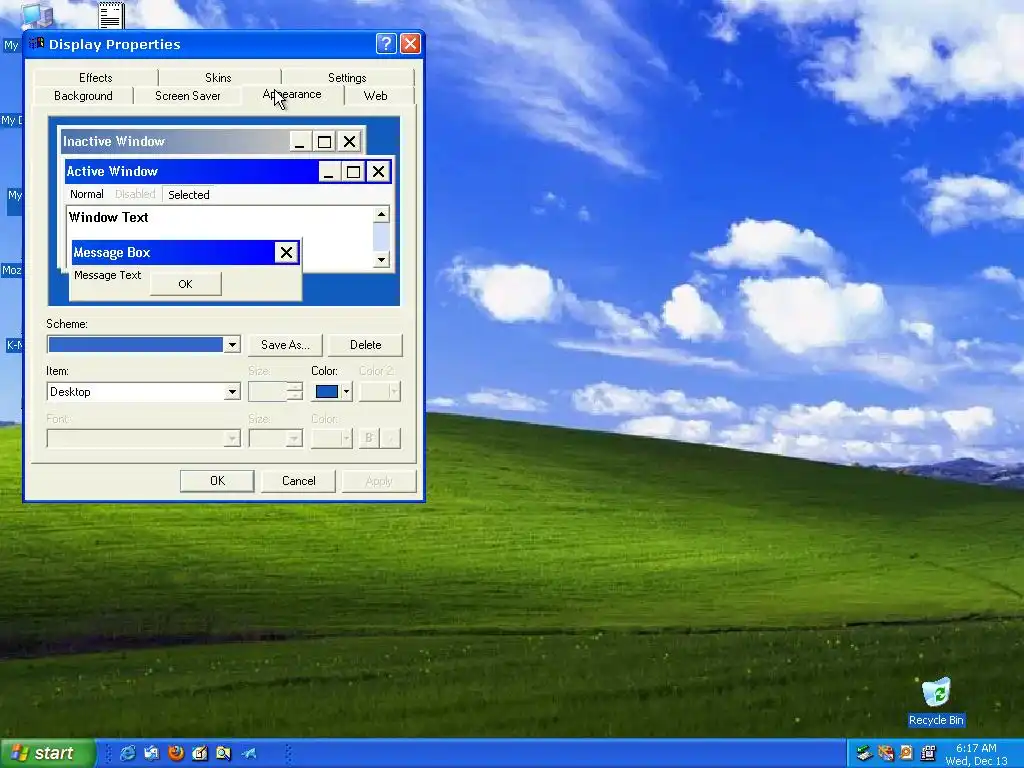
Task: Open the item Color picker dropdown arrow
Action: 346,392
